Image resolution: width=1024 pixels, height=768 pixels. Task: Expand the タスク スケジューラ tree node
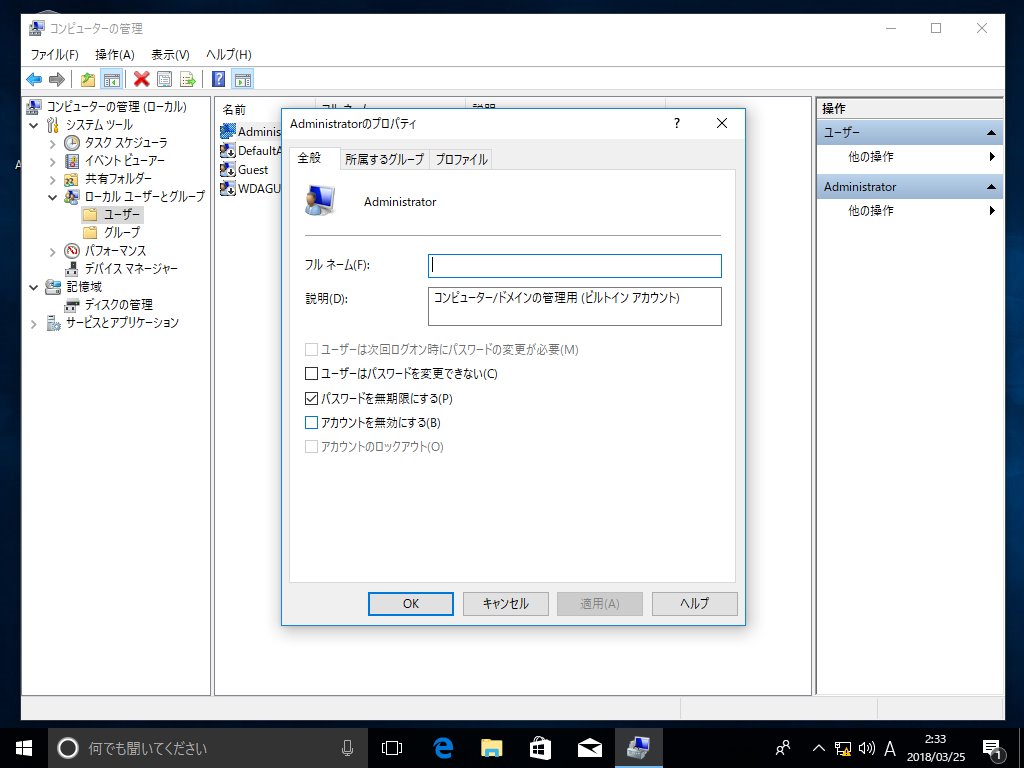click(52, 143)
